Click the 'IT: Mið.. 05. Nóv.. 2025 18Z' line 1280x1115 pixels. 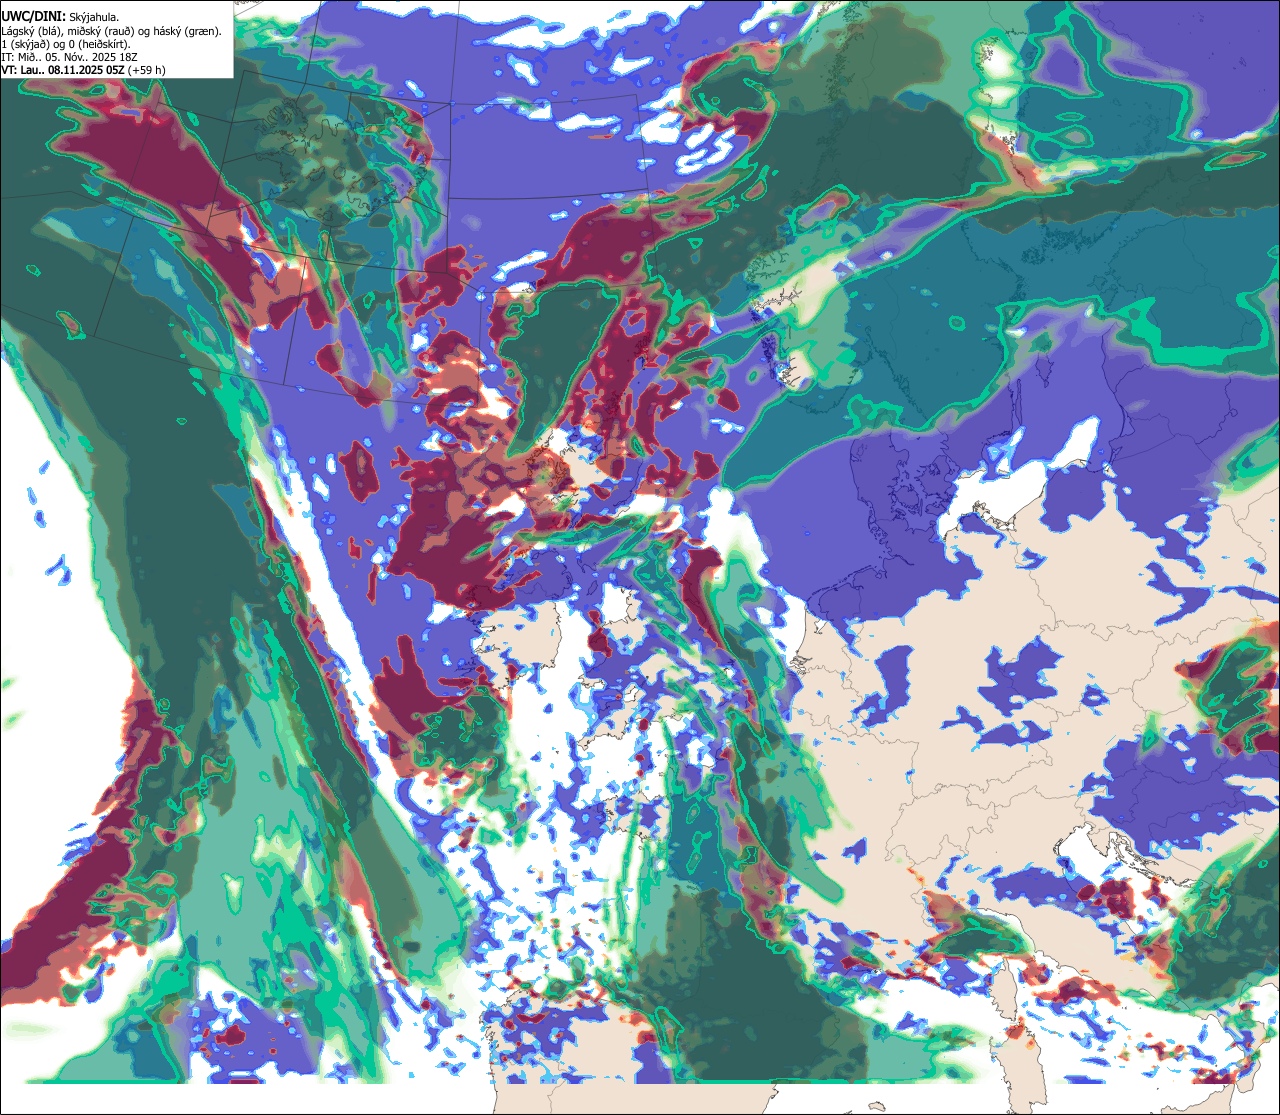click(70, 57)
